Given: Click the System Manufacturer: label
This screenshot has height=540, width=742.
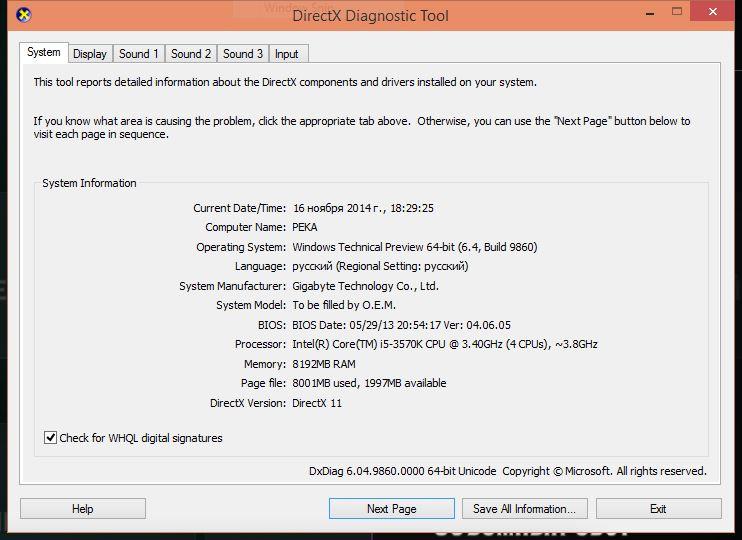Looking at the screenshot, I should click(x=232, y=286).
